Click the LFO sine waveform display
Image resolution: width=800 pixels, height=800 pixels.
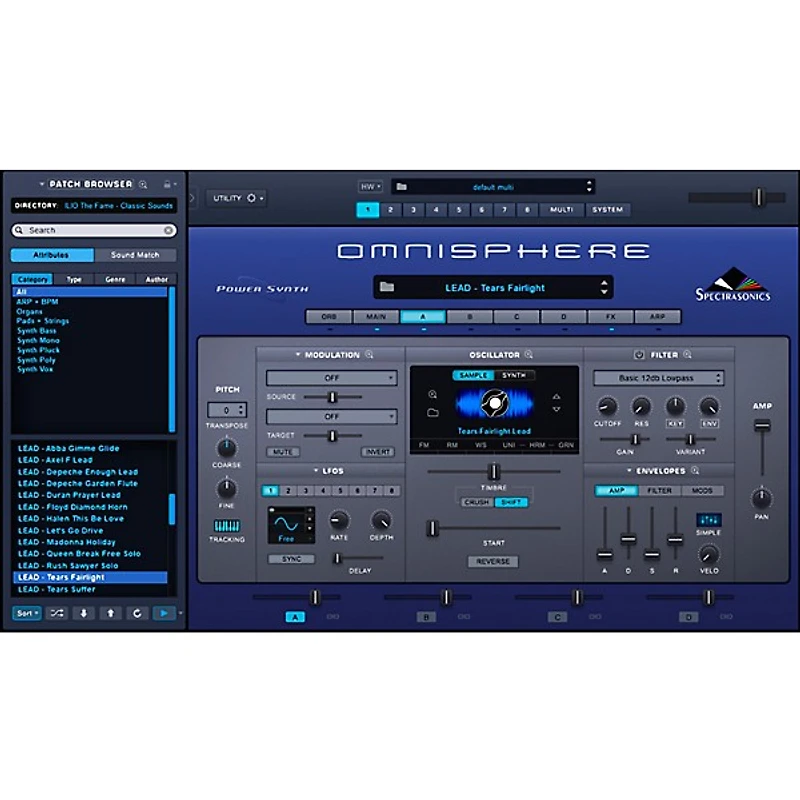pyautogui.click(x=286, y=524)
